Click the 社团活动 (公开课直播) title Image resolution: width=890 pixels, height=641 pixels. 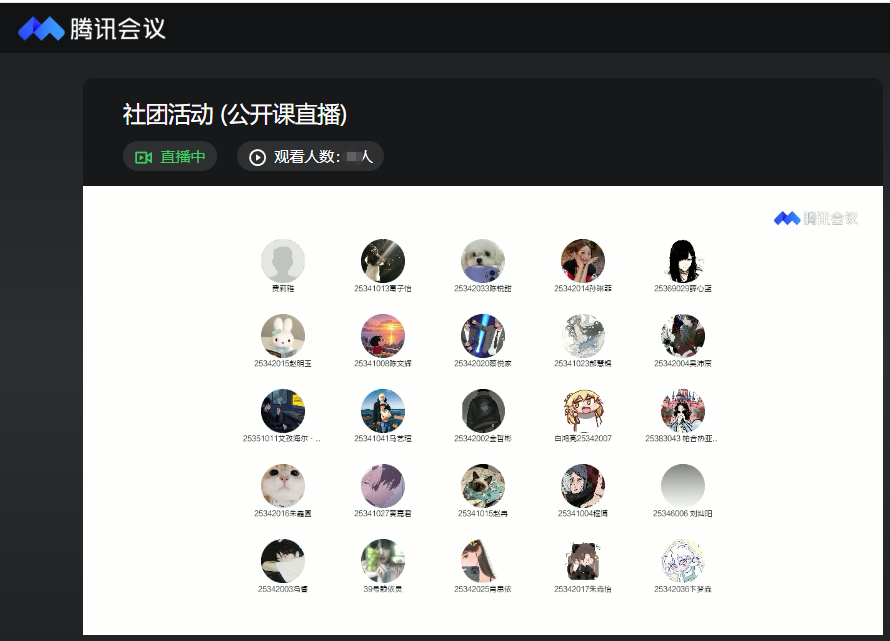click(x=234, y=114)
